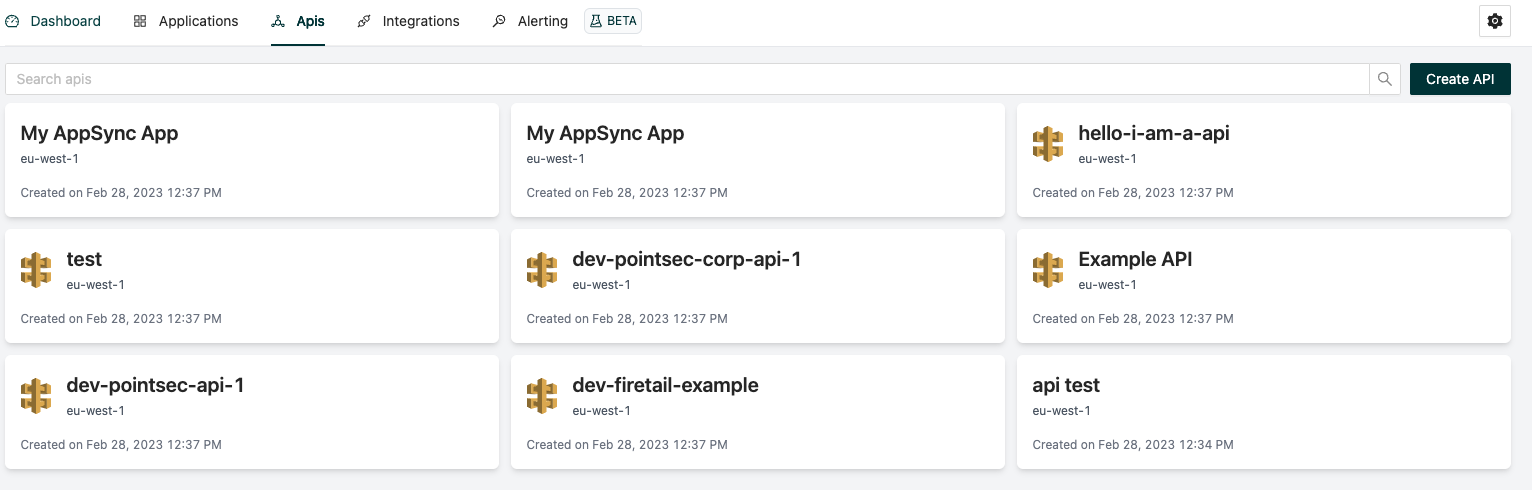This screenshot has width=1532, height=490.
Task: Click the settings gear icon
Action: (1494, 21)
